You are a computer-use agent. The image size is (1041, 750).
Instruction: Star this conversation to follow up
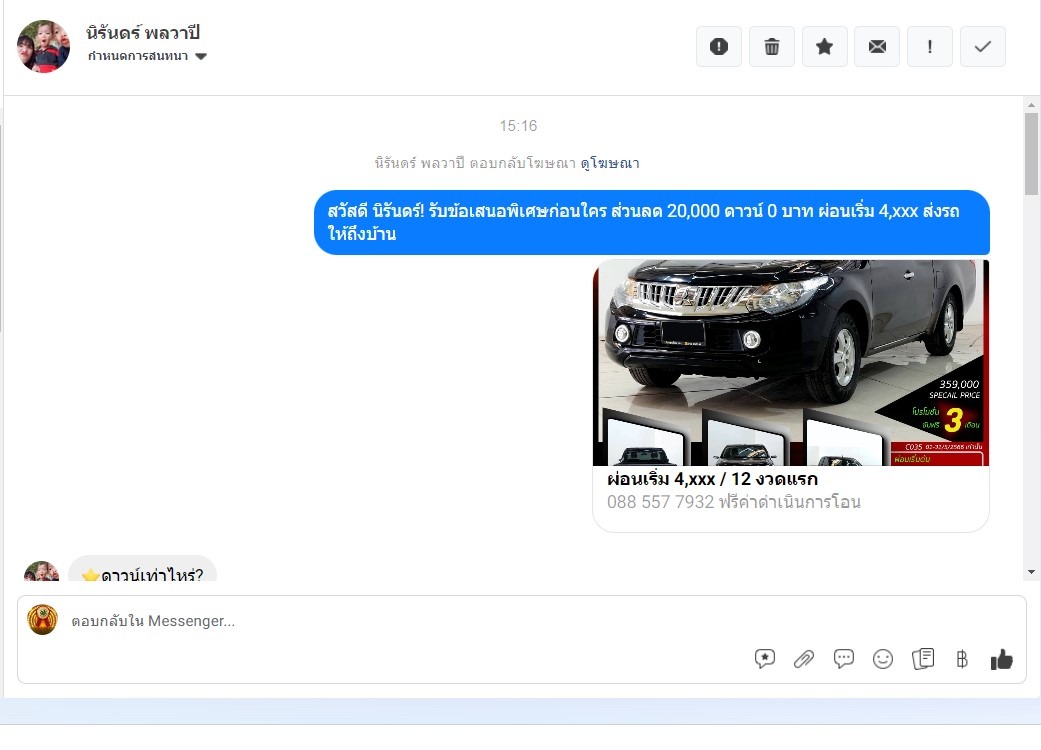[x=824, y=47]
